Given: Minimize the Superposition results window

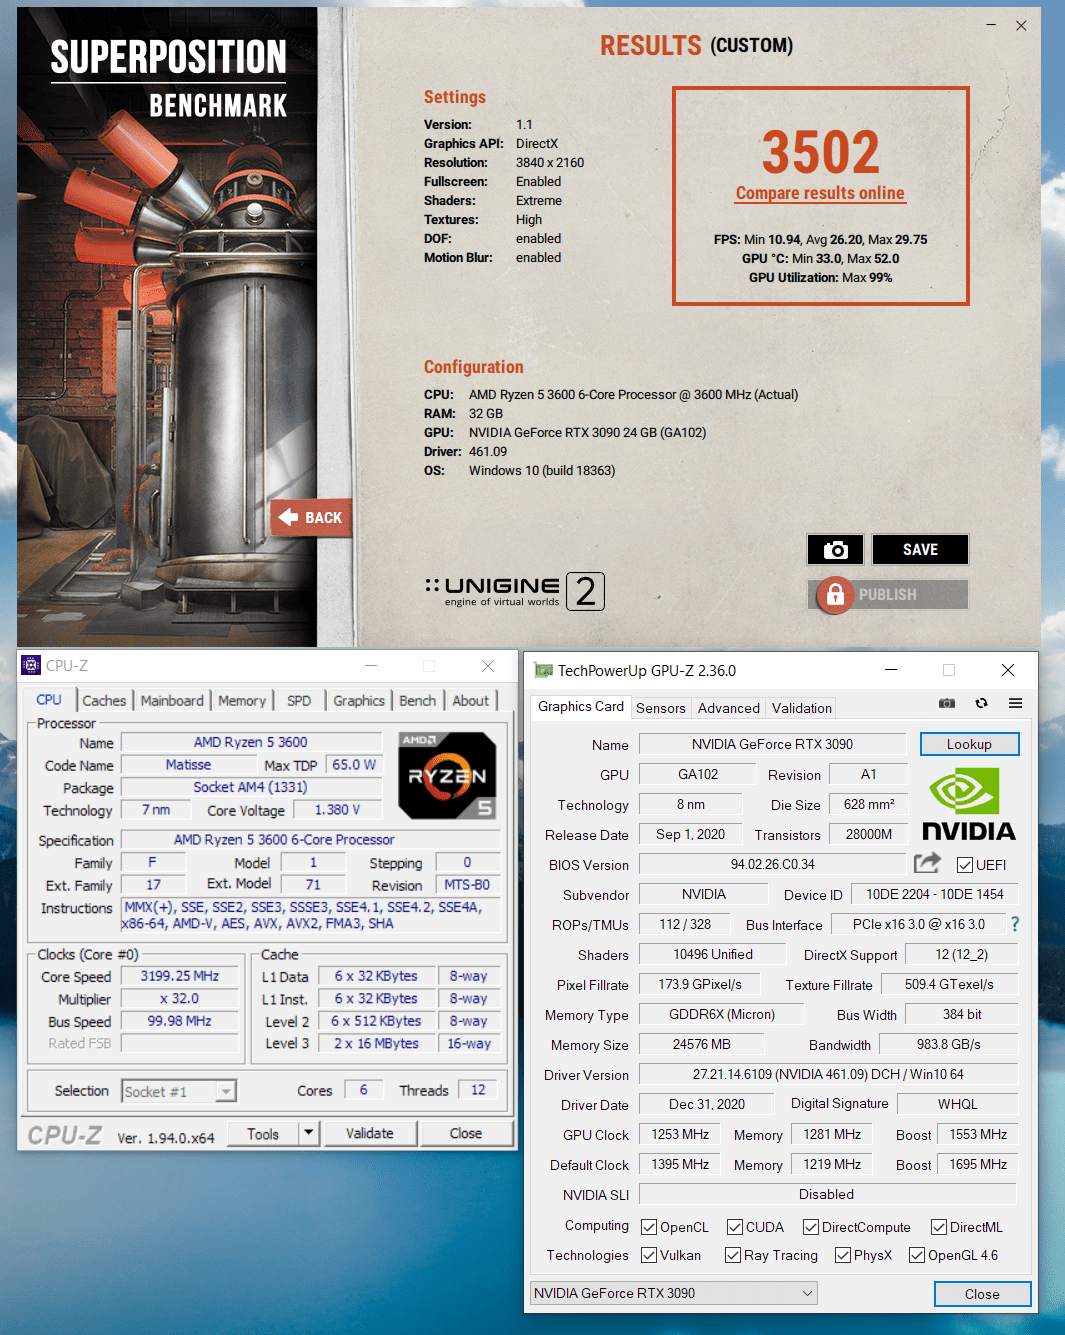Looking at the screenshot, I should pos(991,25).
